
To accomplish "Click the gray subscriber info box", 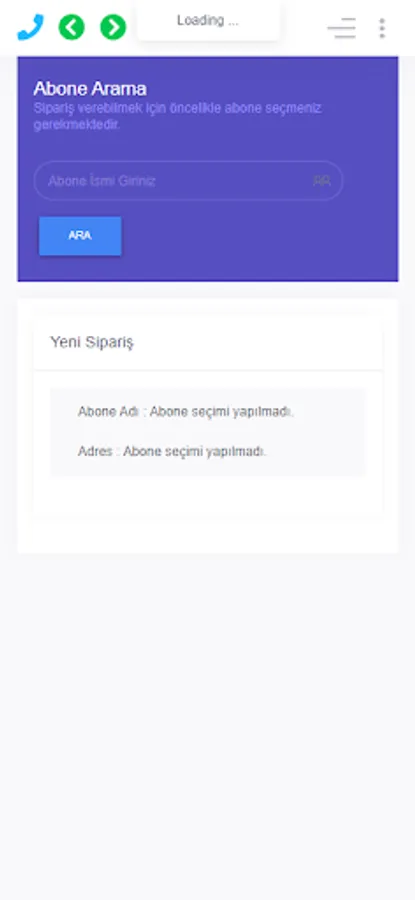I will click(208, 432).
